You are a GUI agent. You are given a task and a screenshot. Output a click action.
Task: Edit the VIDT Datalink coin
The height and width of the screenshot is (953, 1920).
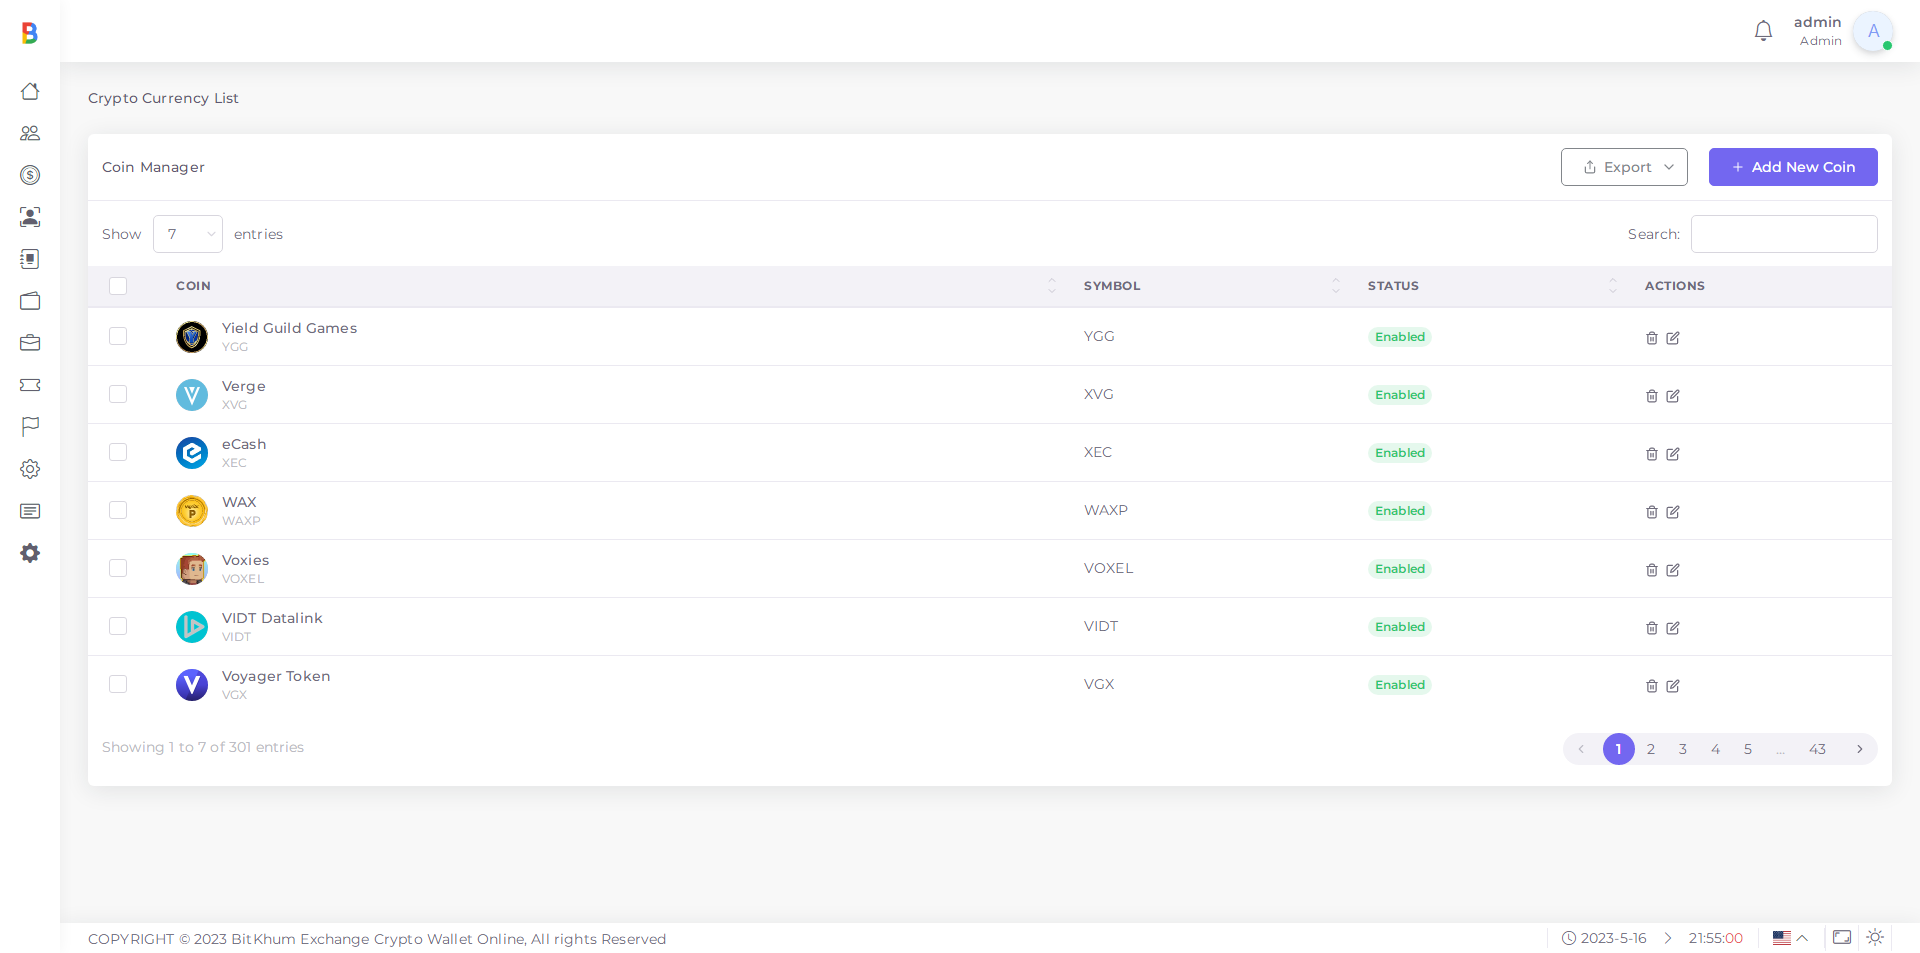click(x=1673, y=628)
